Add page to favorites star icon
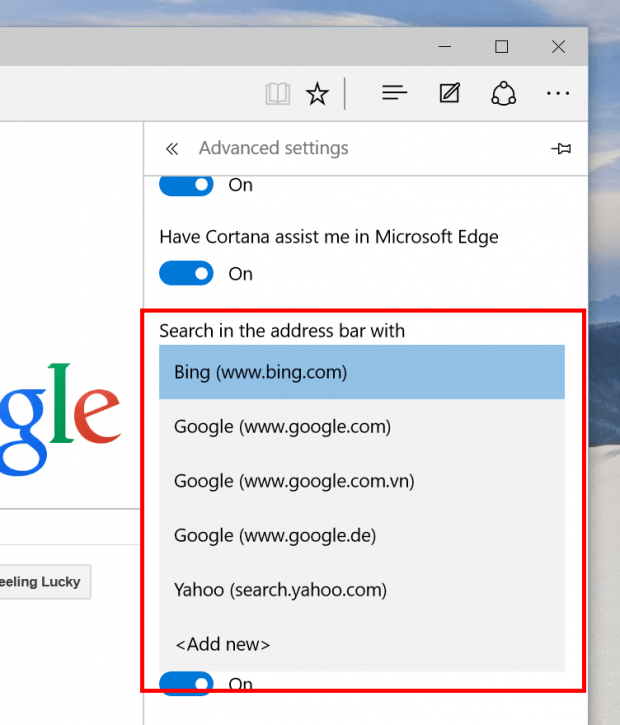The image size is (620, 725). click(317, 94)
